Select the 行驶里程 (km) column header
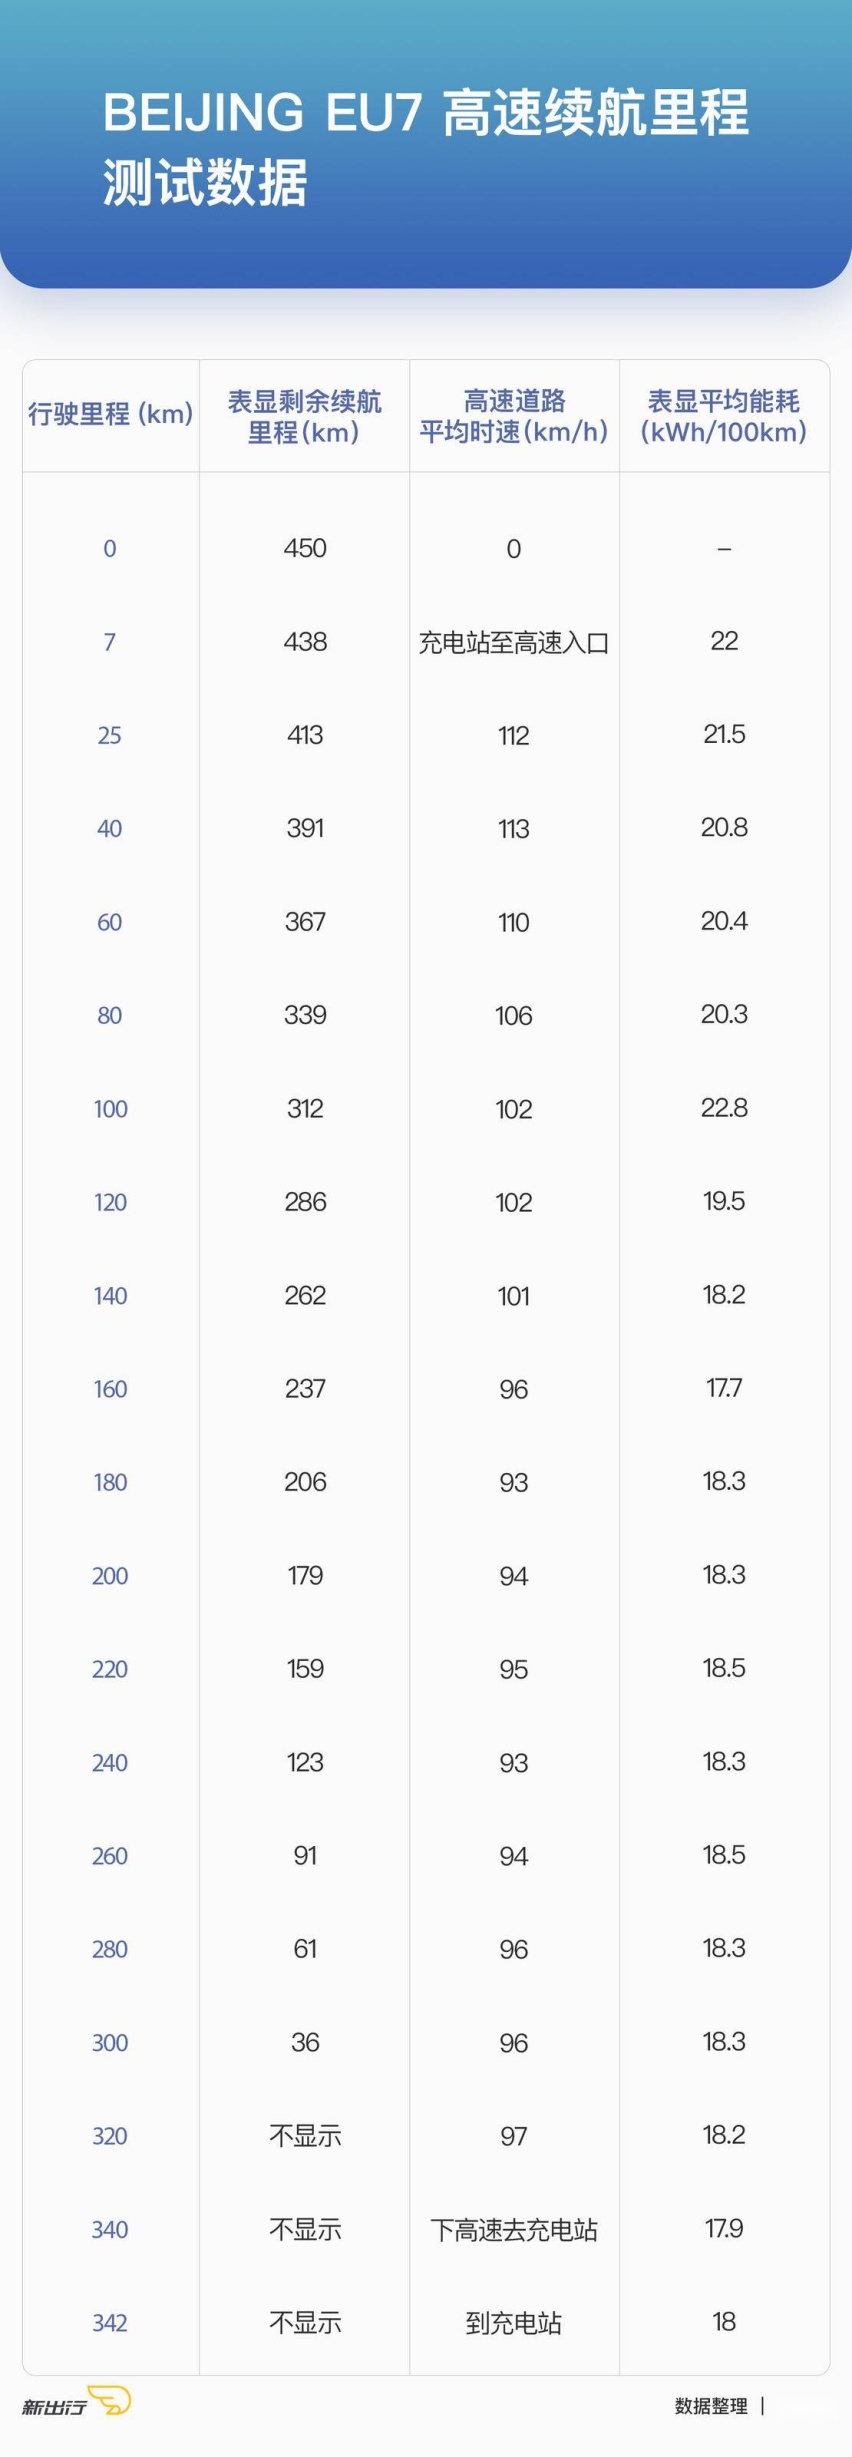Viewport: 852px width, 2457px height. point(110,414)
